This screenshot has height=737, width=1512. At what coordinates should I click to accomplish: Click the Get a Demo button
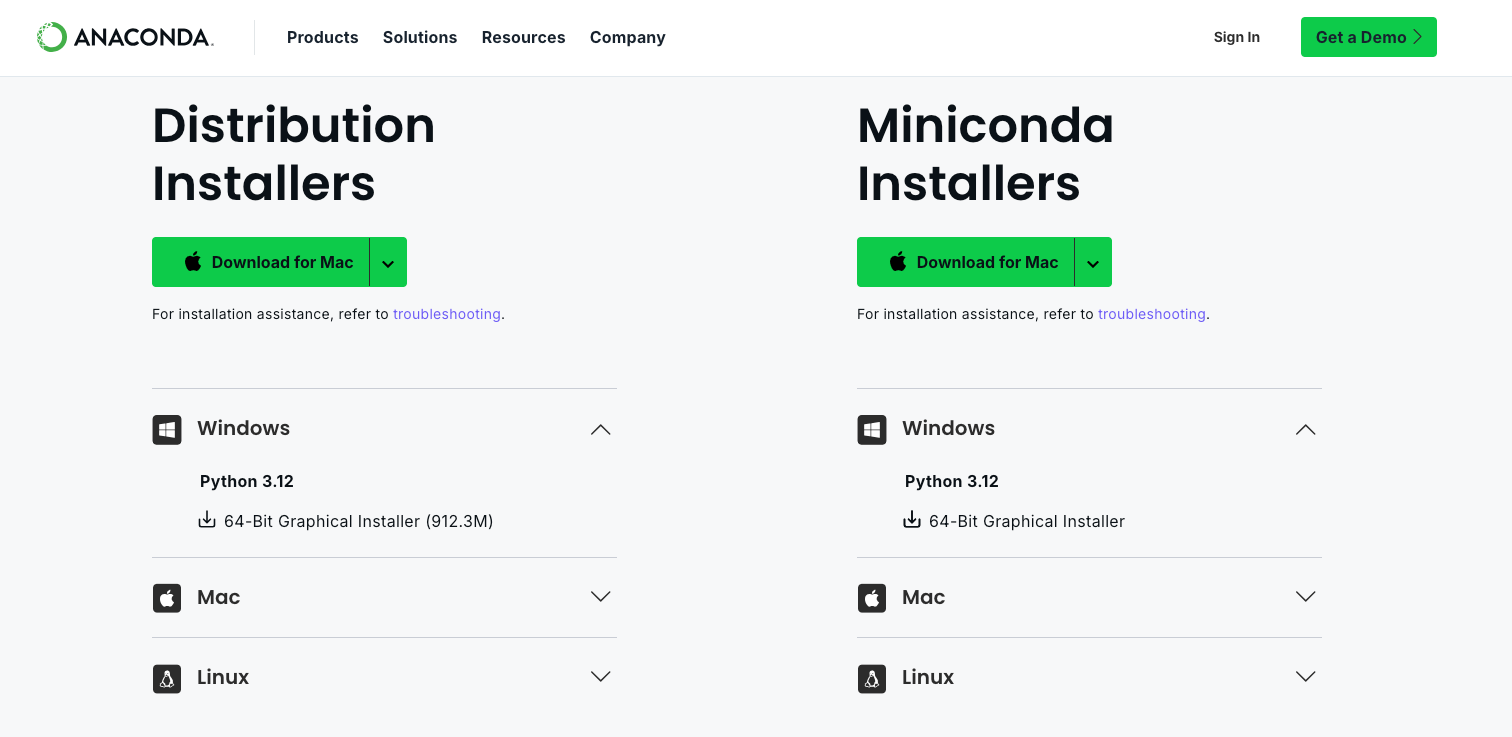coord(1368,37)
